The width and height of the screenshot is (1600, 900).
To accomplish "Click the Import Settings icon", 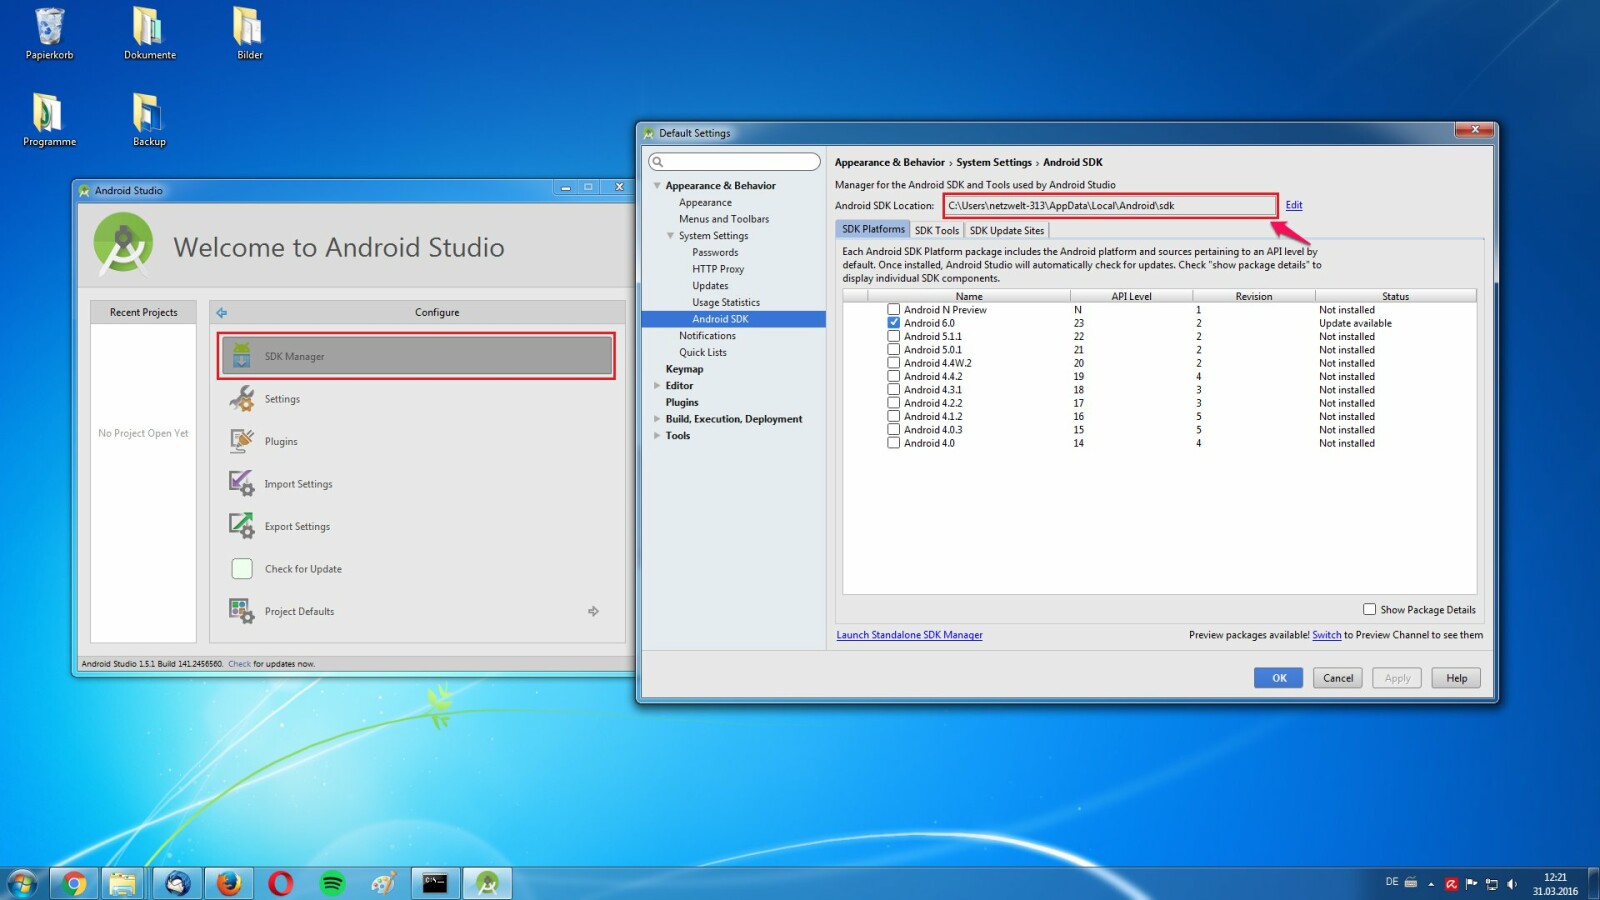I will pos(242,484).
